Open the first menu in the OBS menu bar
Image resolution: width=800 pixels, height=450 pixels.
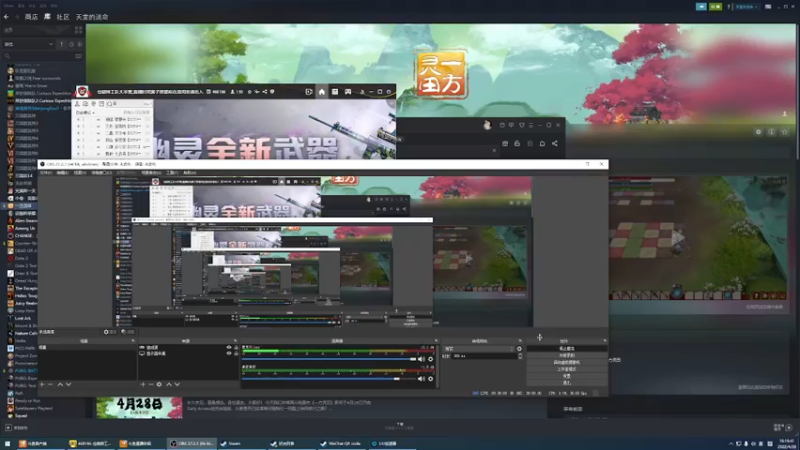click(x=45, y=173)
